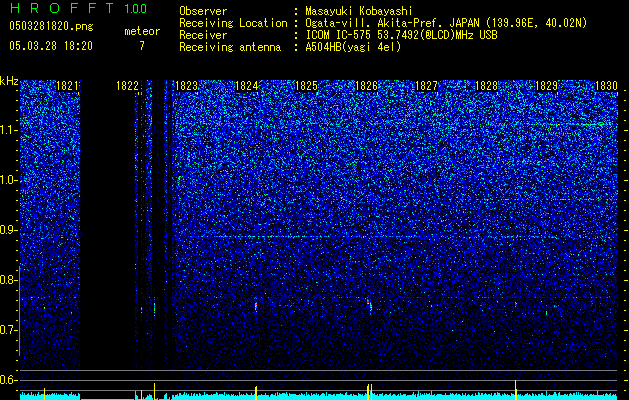The width and height of the screenshot is (629, 400).
Task: Click the 1828 time marker
Action: 486,86
